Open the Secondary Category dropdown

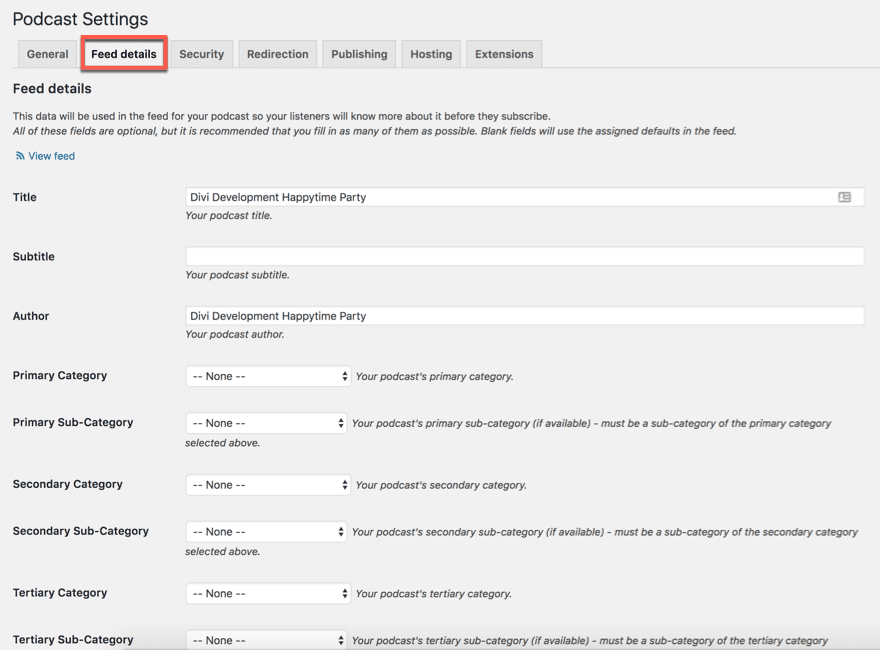265,485
